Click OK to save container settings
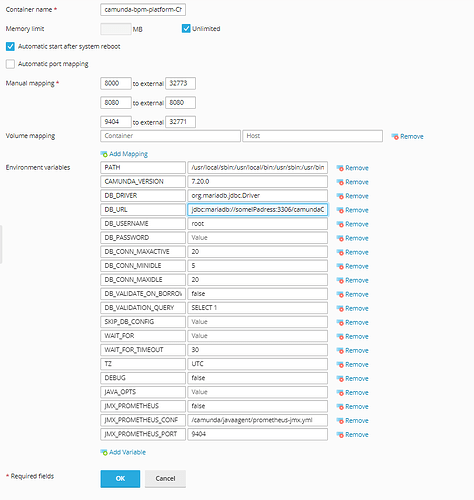The width and height of the screenshot is (474, 500). [x=120, y=479]
